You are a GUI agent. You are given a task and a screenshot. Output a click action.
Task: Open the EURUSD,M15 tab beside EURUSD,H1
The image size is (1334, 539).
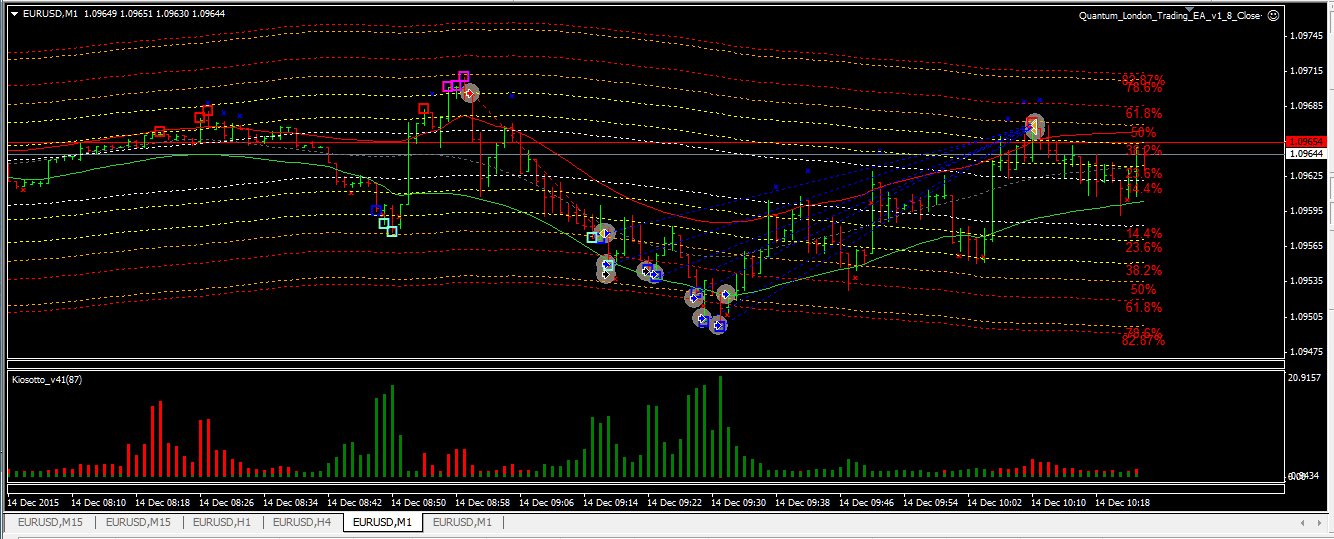click(x=138, y=522)
